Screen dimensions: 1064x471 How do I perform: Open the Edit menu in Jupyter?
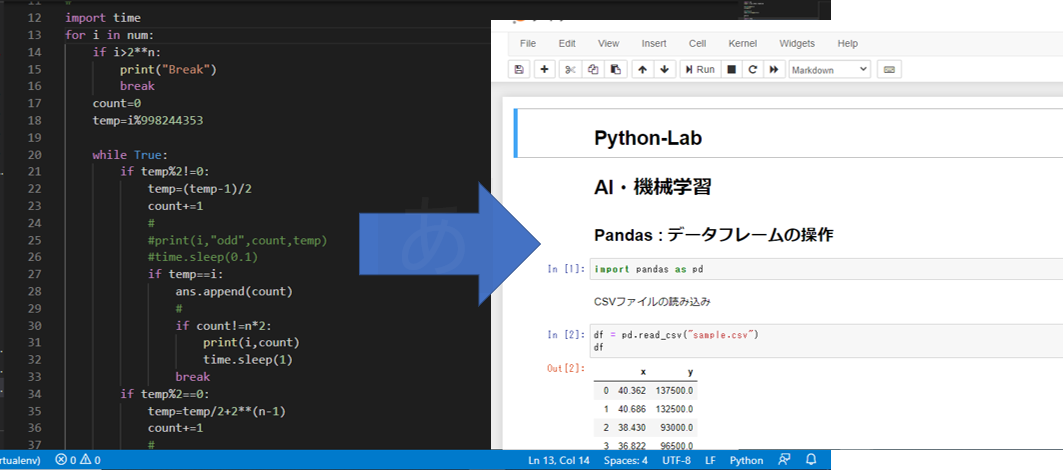tap(567, 43)
